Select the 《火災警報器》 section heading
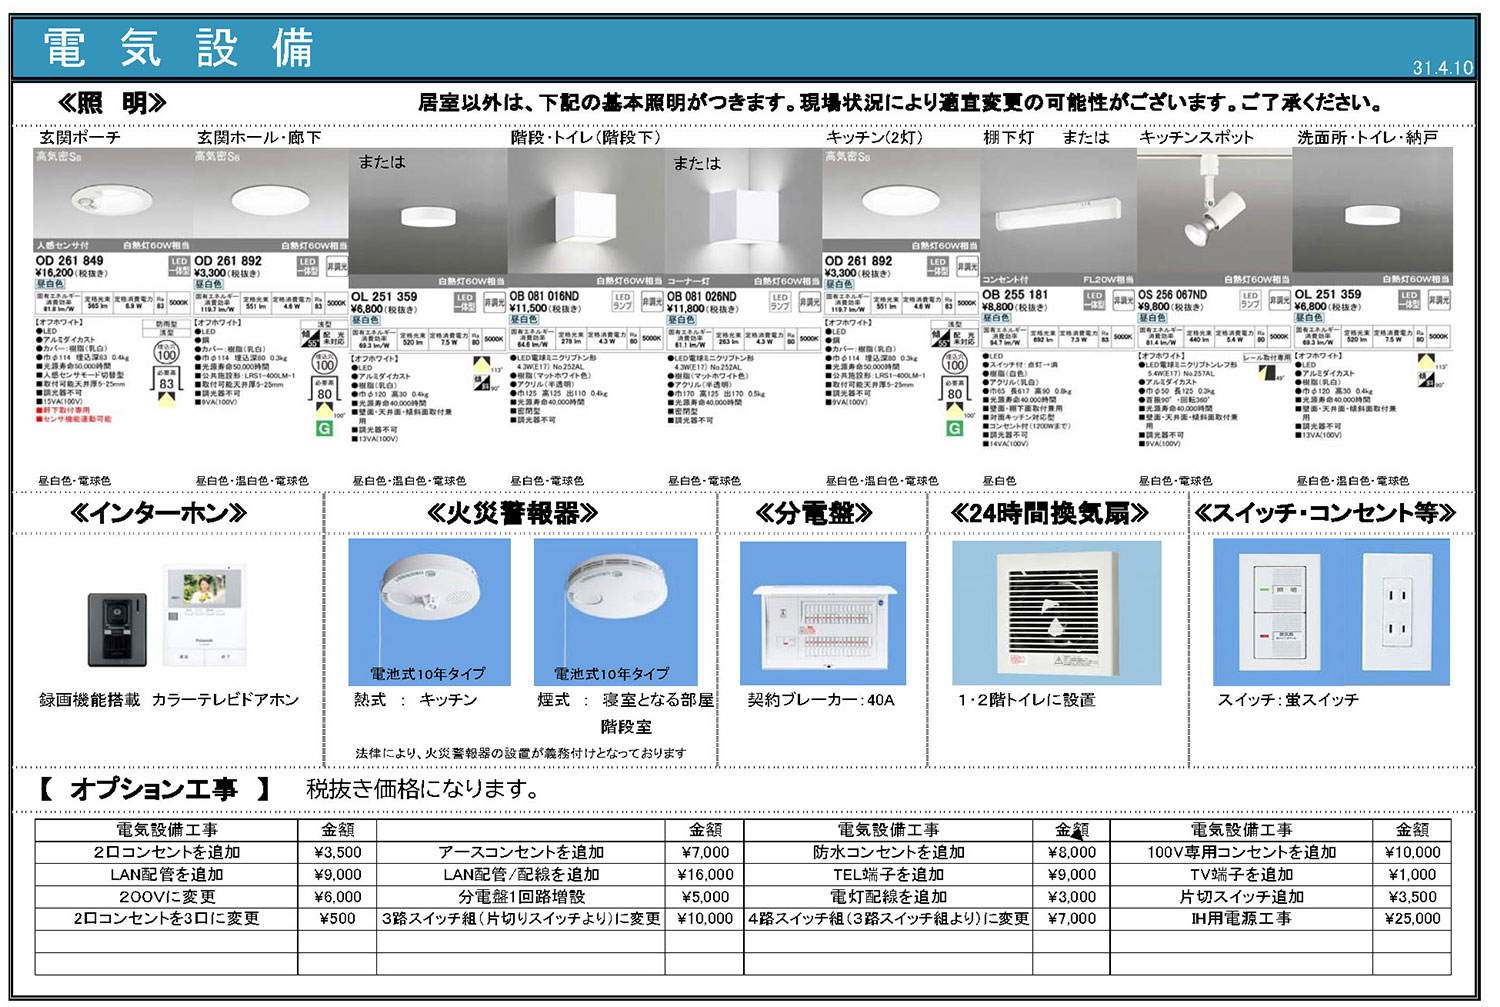Screen dimensions: 1500x1007 pyautogui.click(x=512, y=514)
